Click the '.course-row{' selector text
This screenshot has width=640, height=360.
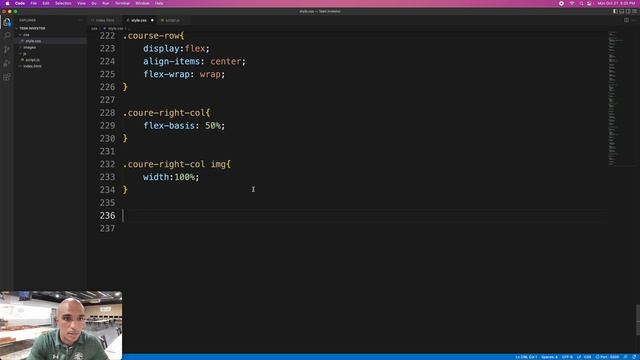pos(153,36)
